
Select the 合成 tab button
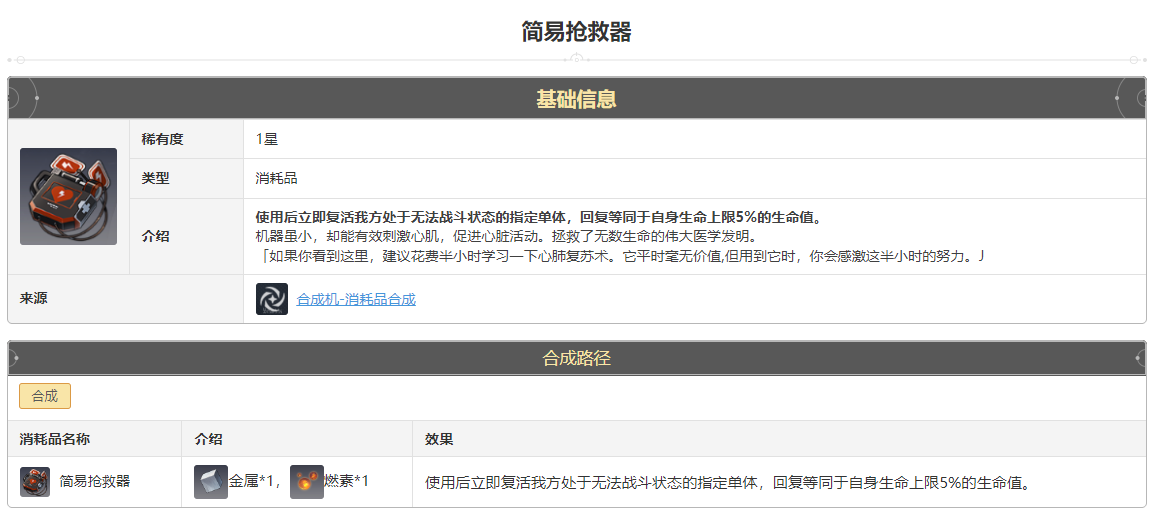(x=45, y=396)
